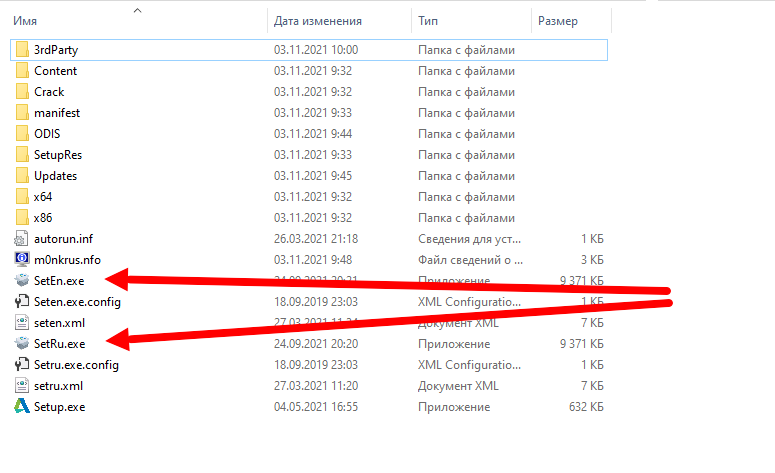The height and width of the screenshot is (473, 775).
Task: Click the m0nkrus.nfo file name
Action: pyautogui.click(x=67, y=259)
